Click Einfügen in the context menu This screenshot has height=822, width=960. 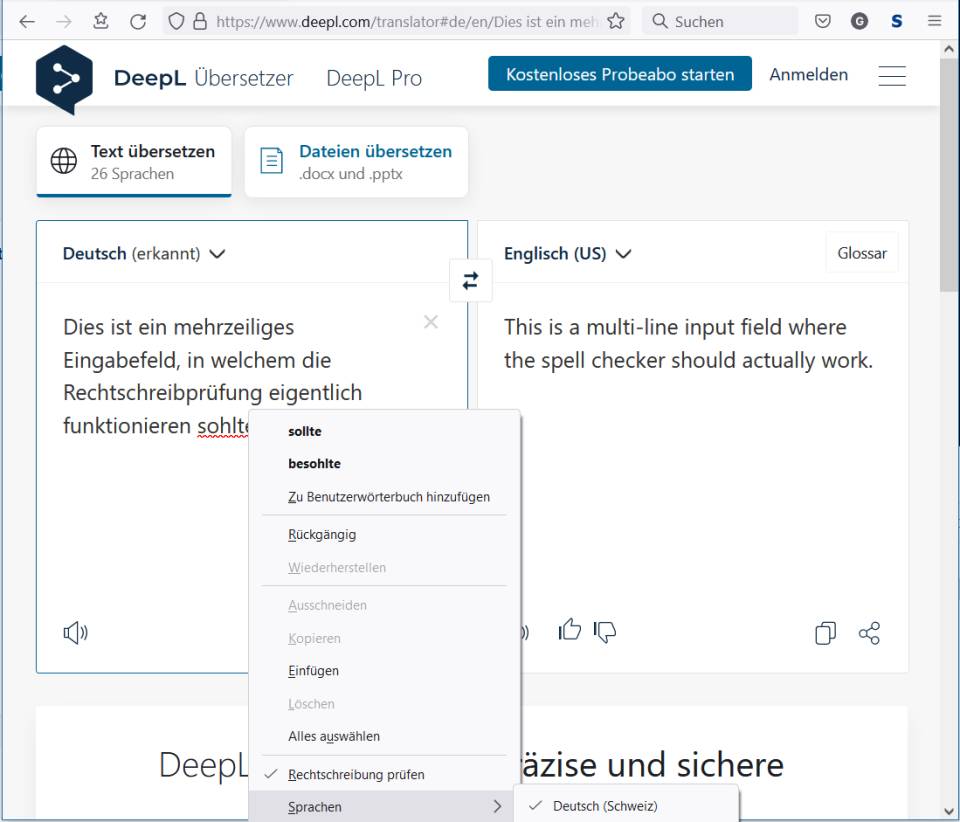384,670
